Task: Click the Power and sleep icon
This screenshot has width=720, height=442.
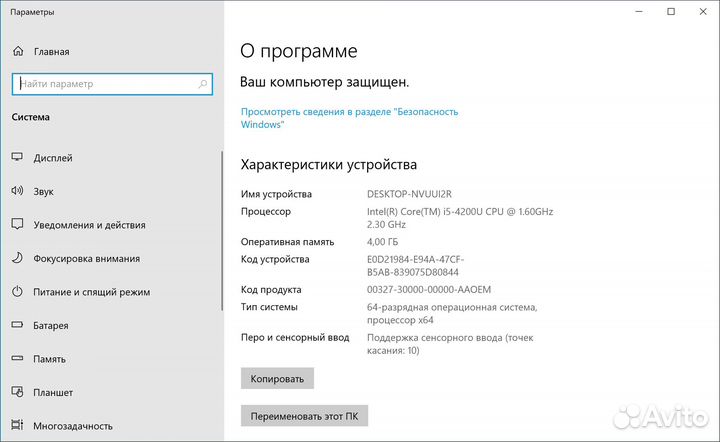Action: point(17,292)
